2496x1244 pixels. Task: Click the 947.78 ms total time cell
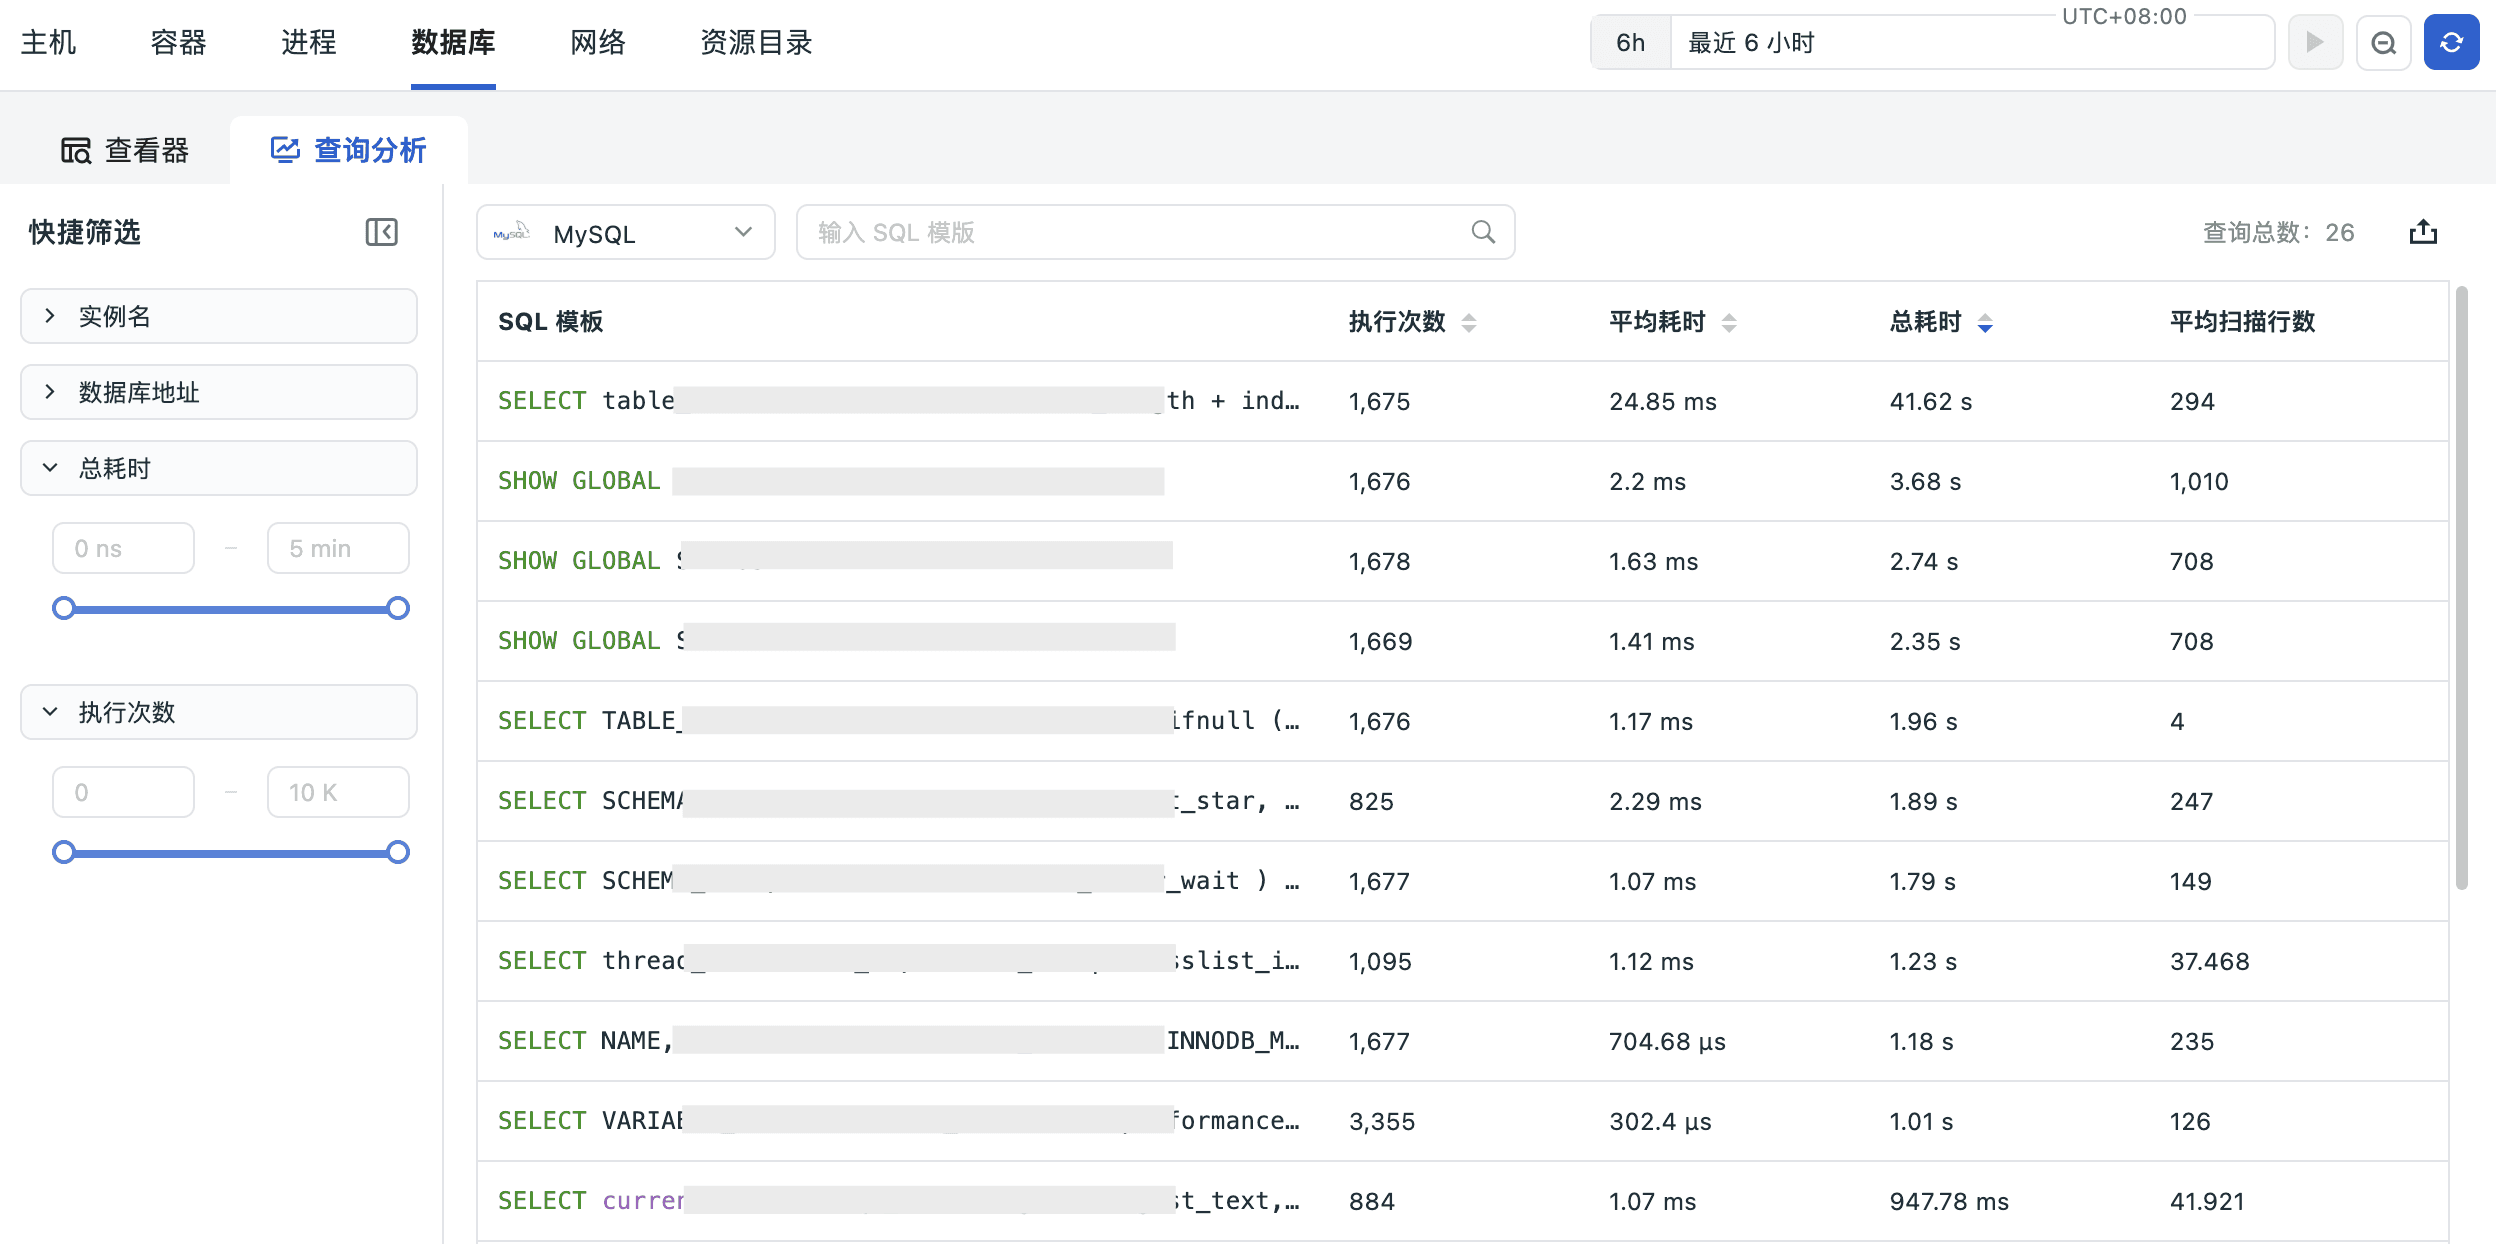click(1948, 1202)
